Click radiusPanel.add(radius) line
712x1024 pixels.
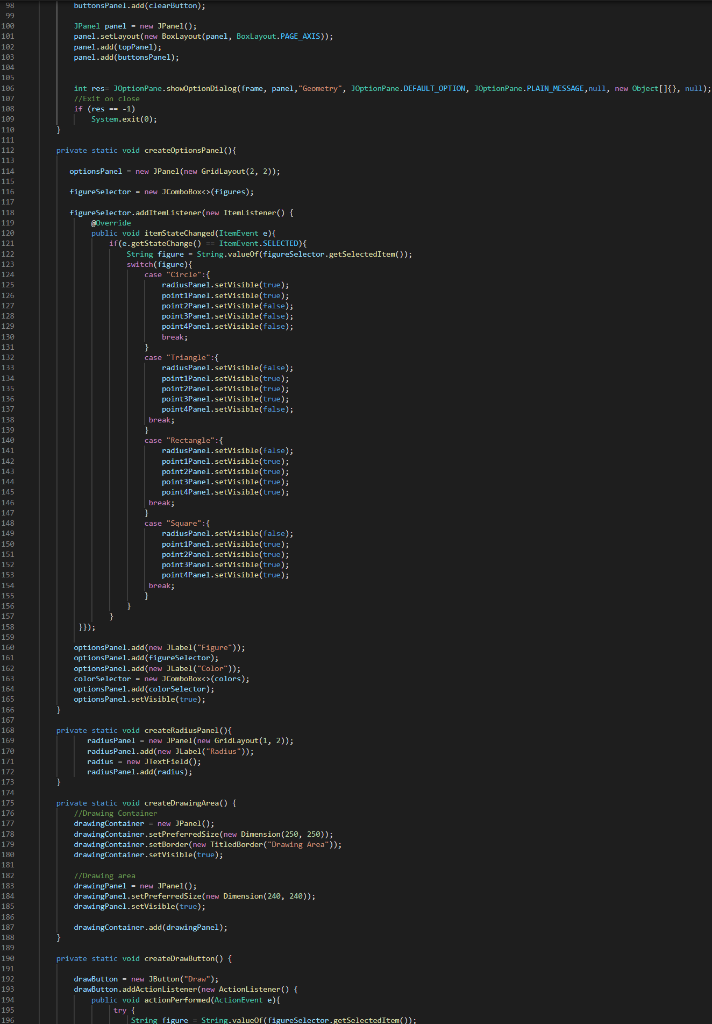tap(140, 772)
